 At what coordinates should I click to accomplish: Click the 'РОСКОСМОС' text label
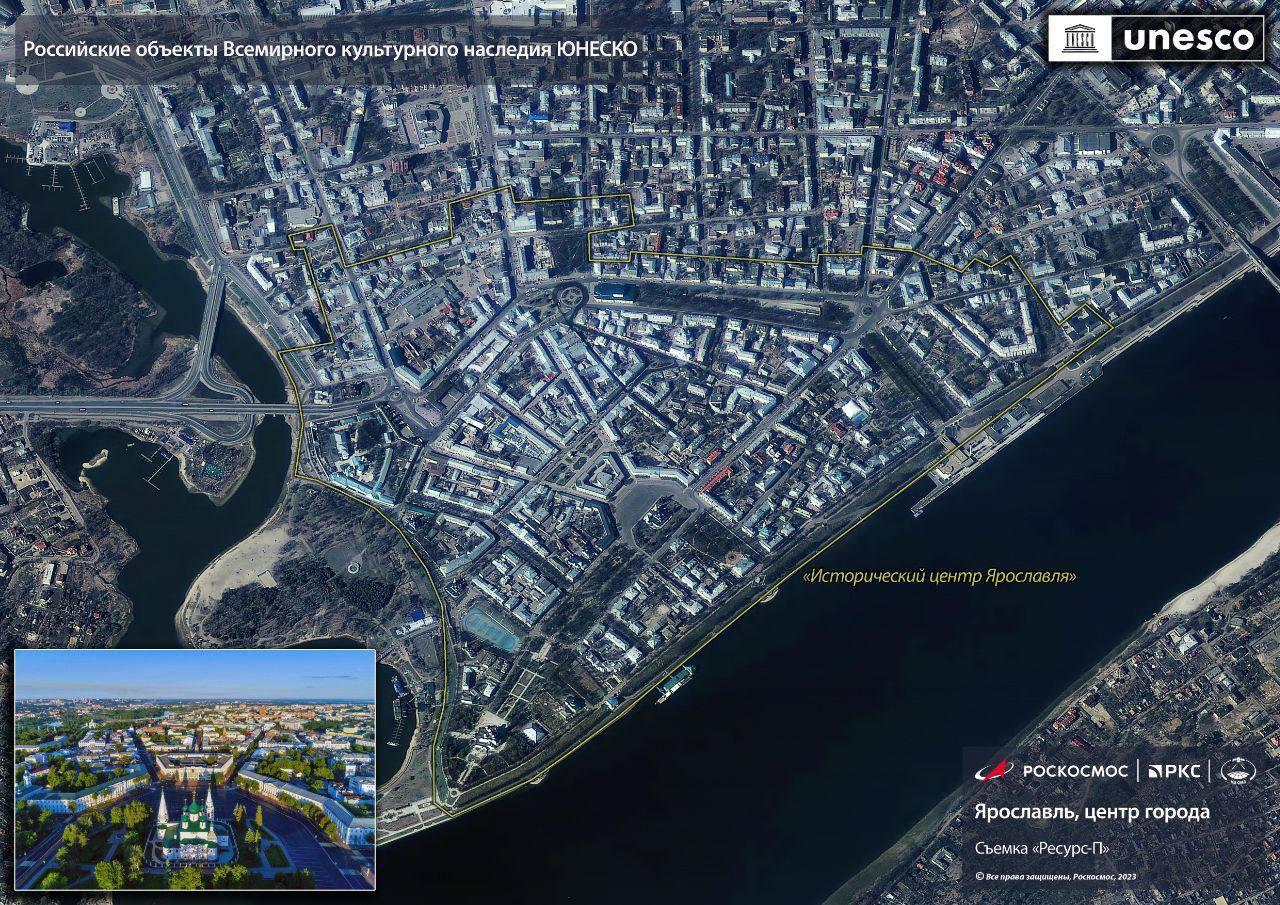[x=1076, y=771]
